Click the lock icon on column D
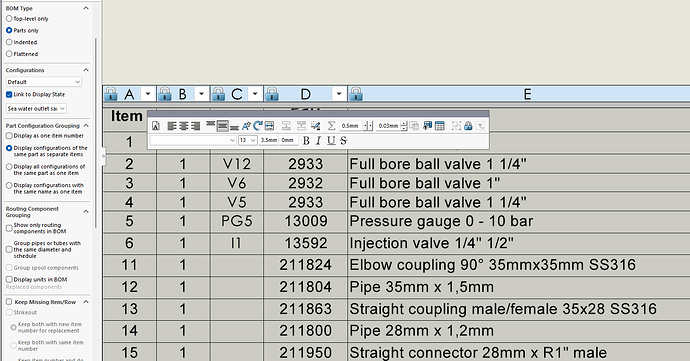 [x=272, y=94]
